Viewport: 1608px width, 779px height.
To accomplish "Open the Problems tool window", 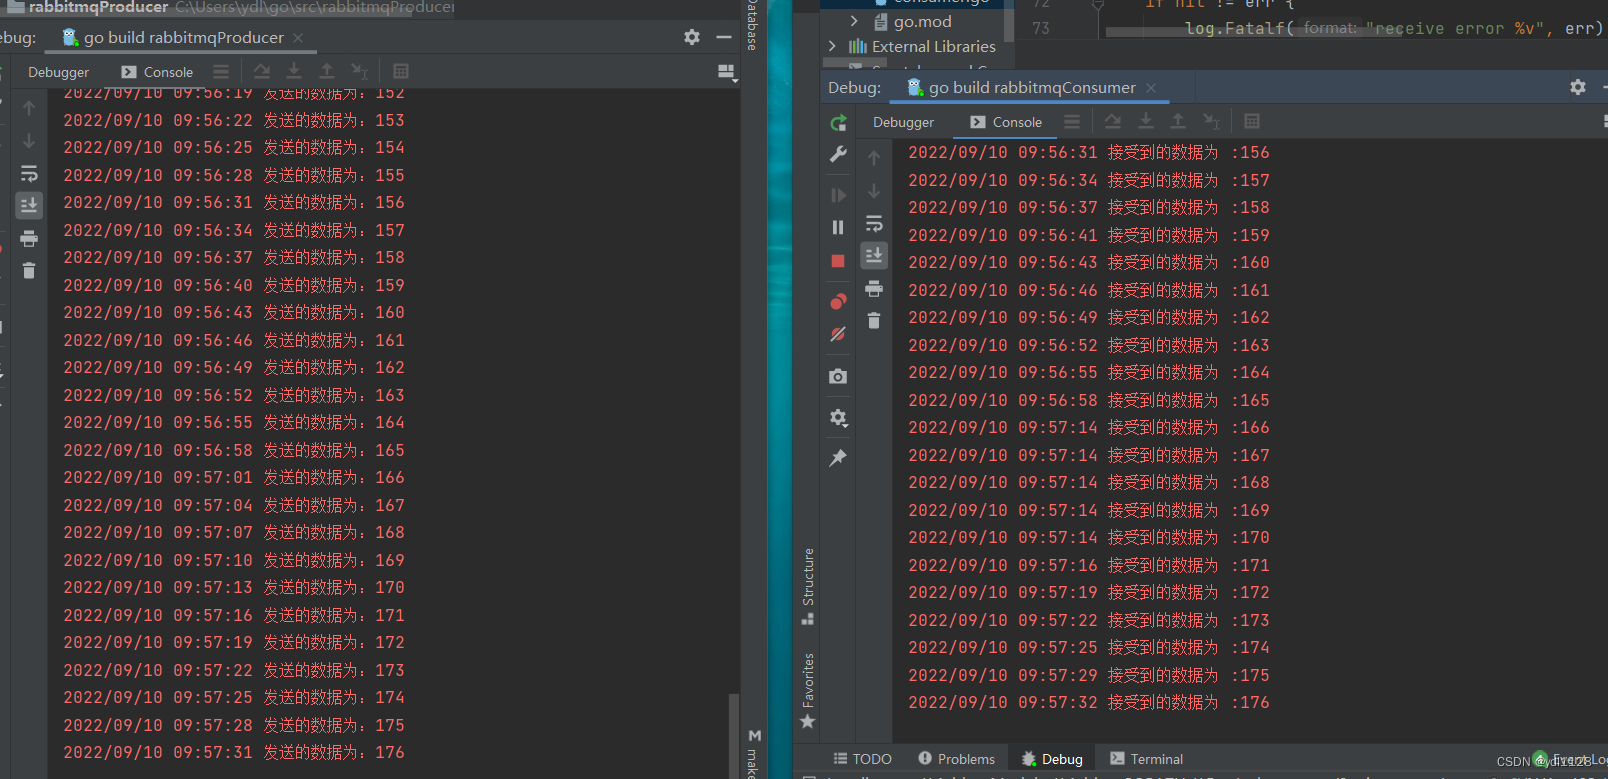I will (956, 759).
